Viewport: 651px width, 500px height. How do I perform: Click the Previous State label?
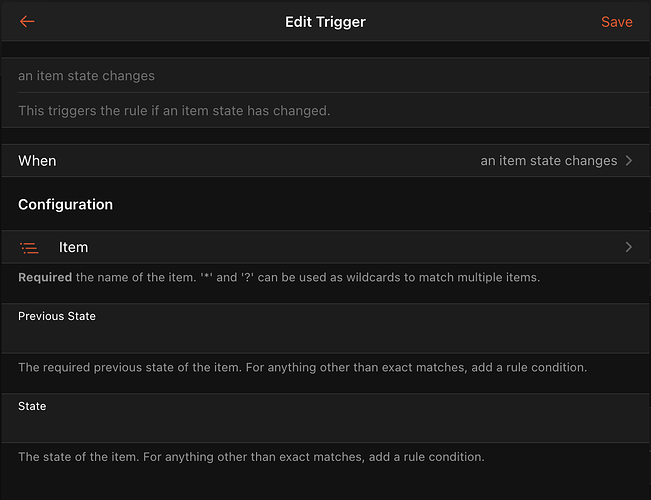tap(57, 316)
